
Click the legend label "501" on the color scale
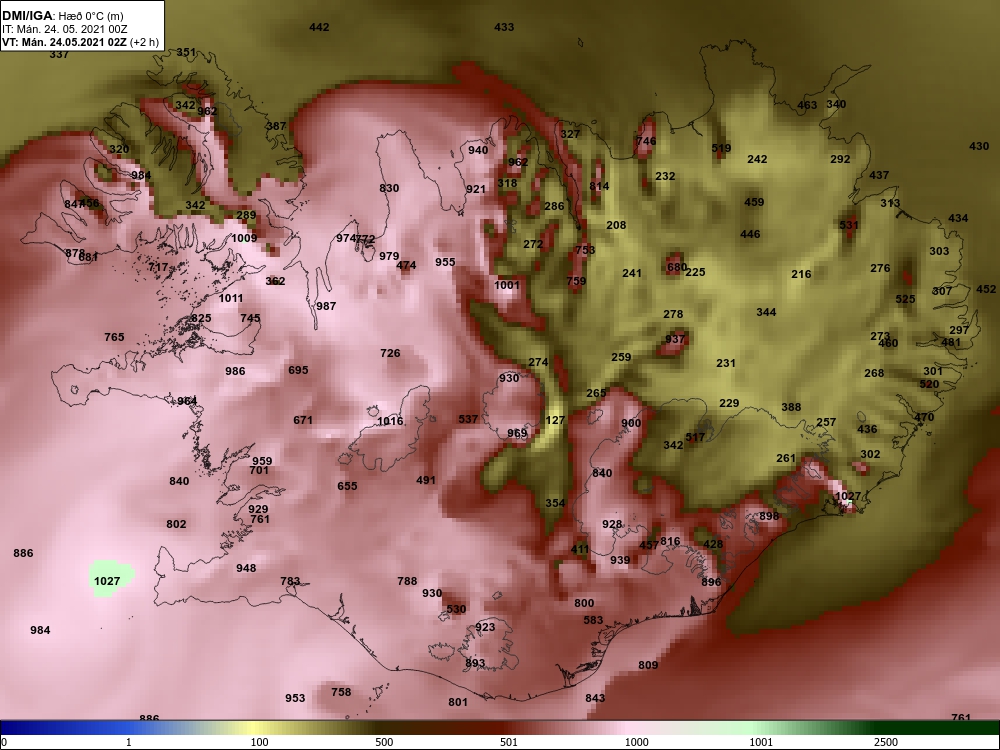pyautogui.click(x=509, y=742)
